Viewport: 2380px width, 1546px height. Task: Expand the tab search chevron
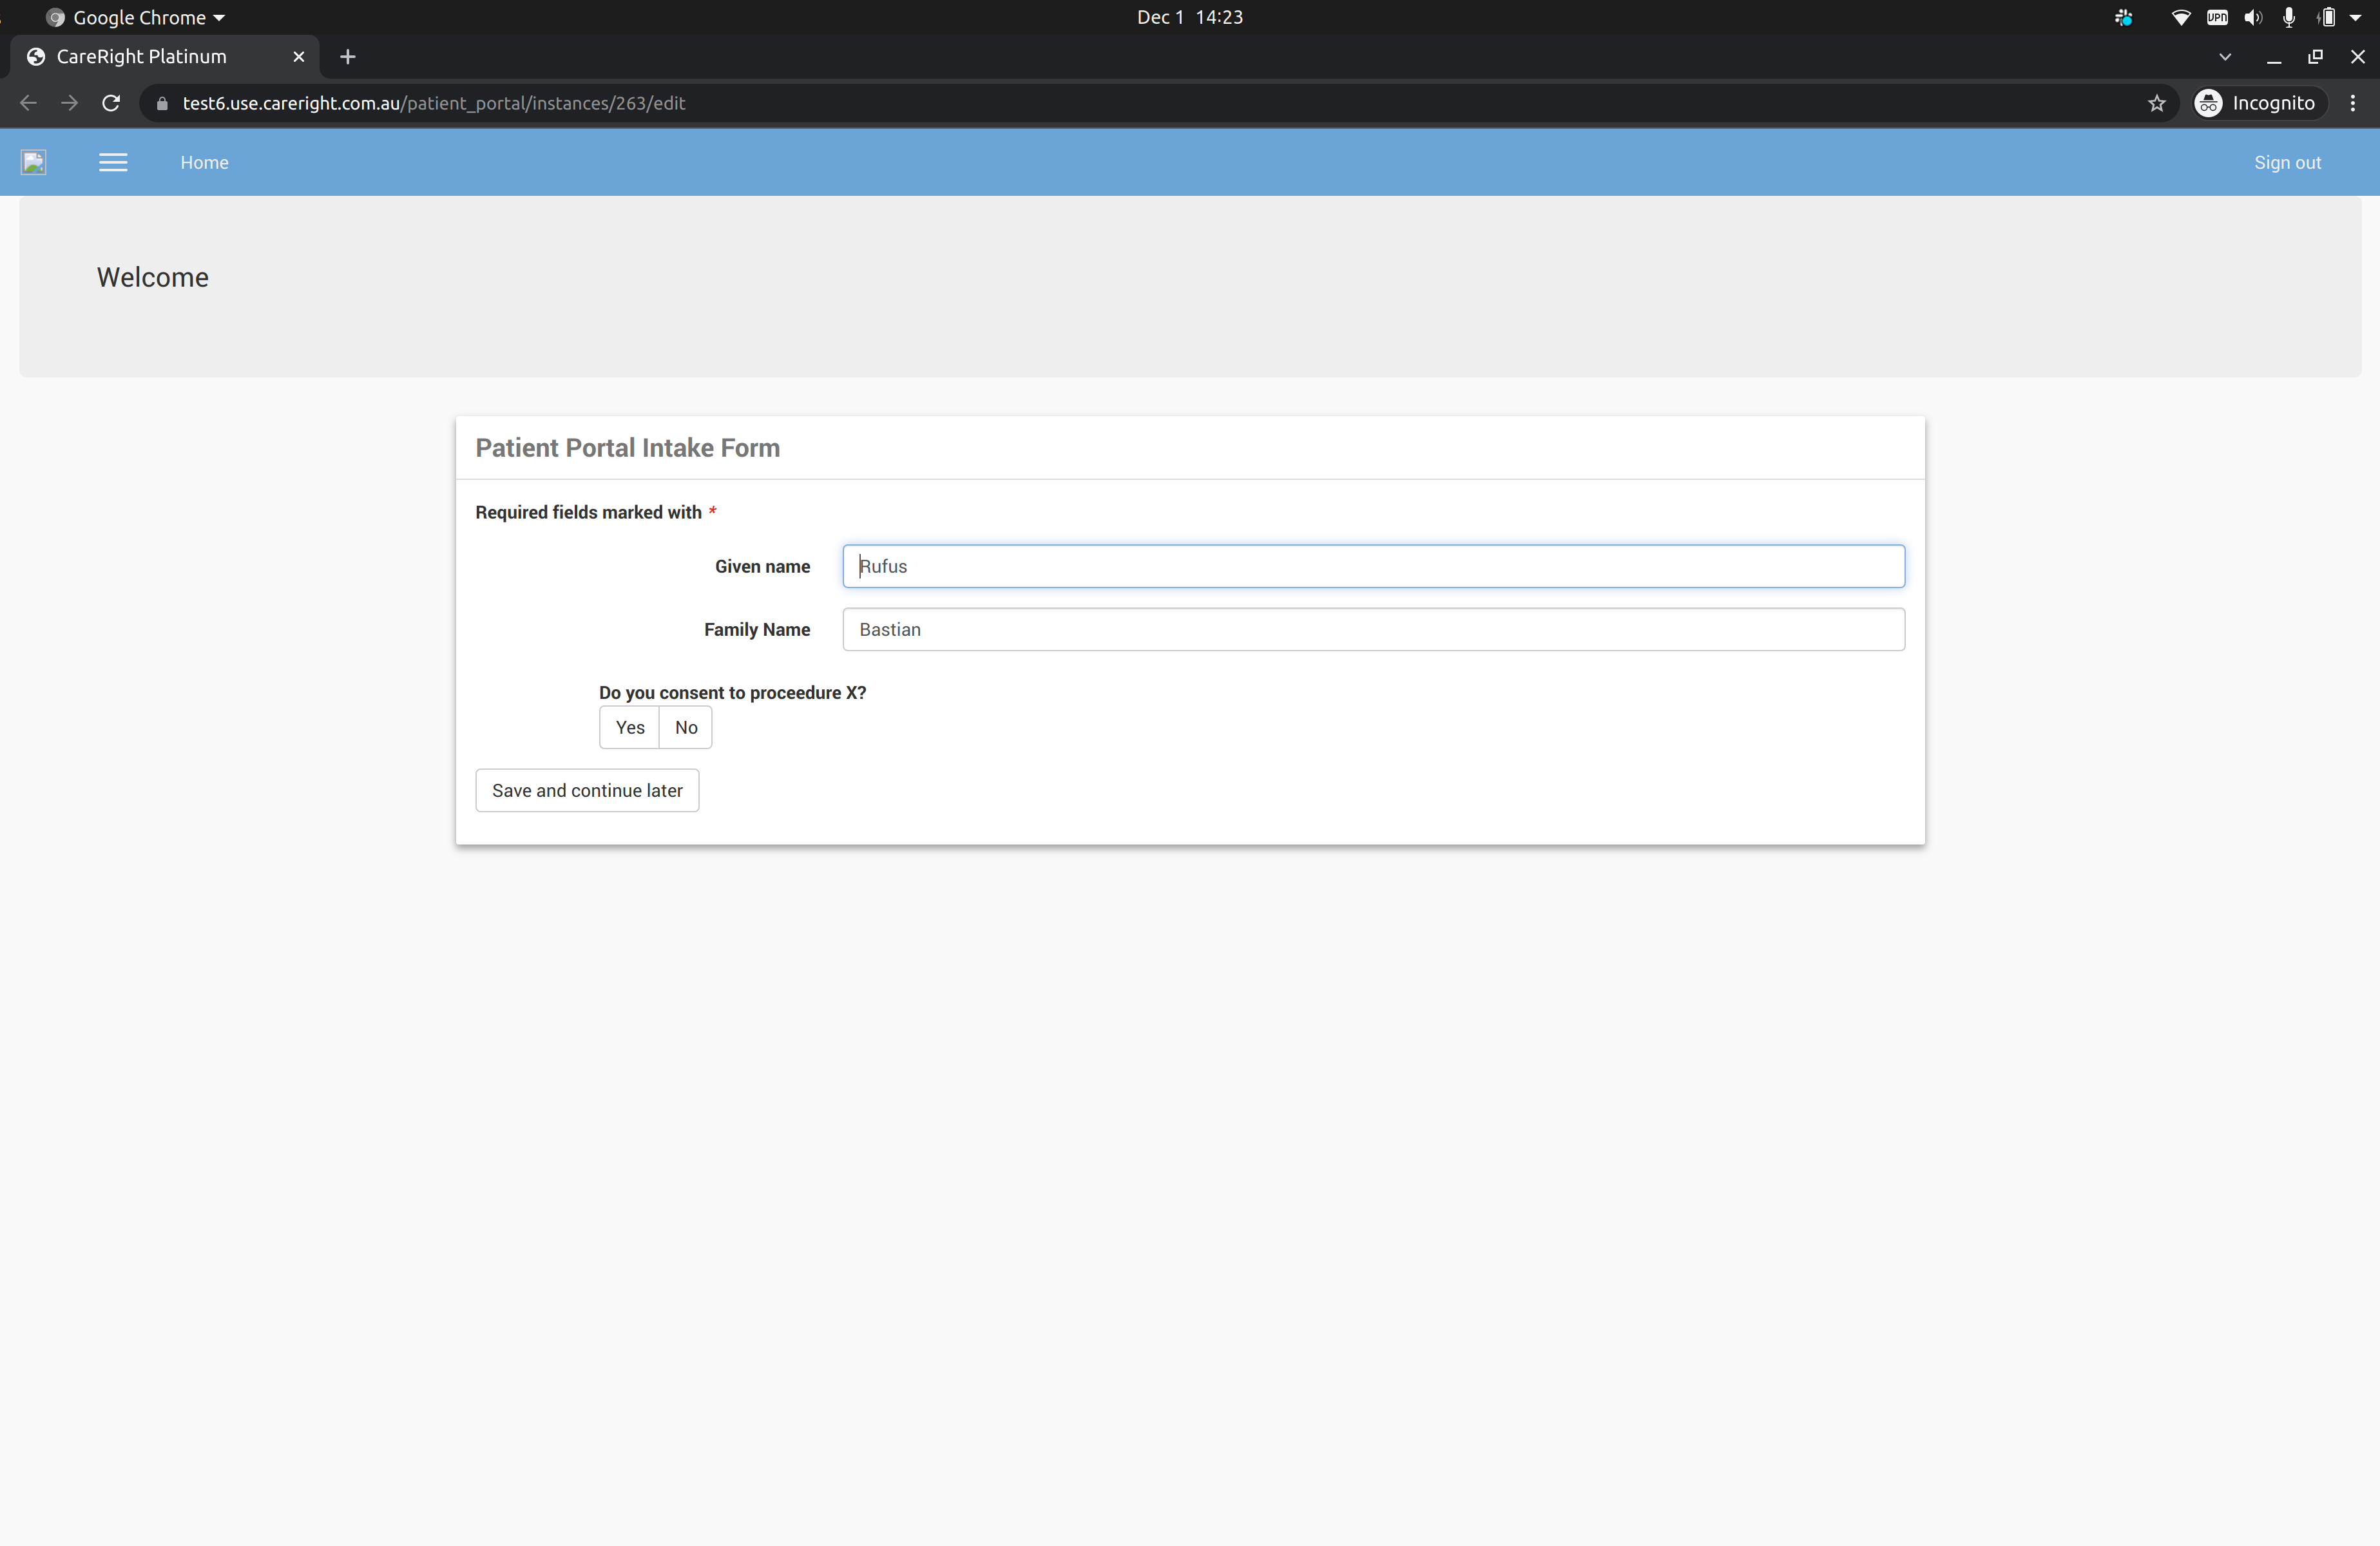pyautogui.click(x=2224, y=57)
